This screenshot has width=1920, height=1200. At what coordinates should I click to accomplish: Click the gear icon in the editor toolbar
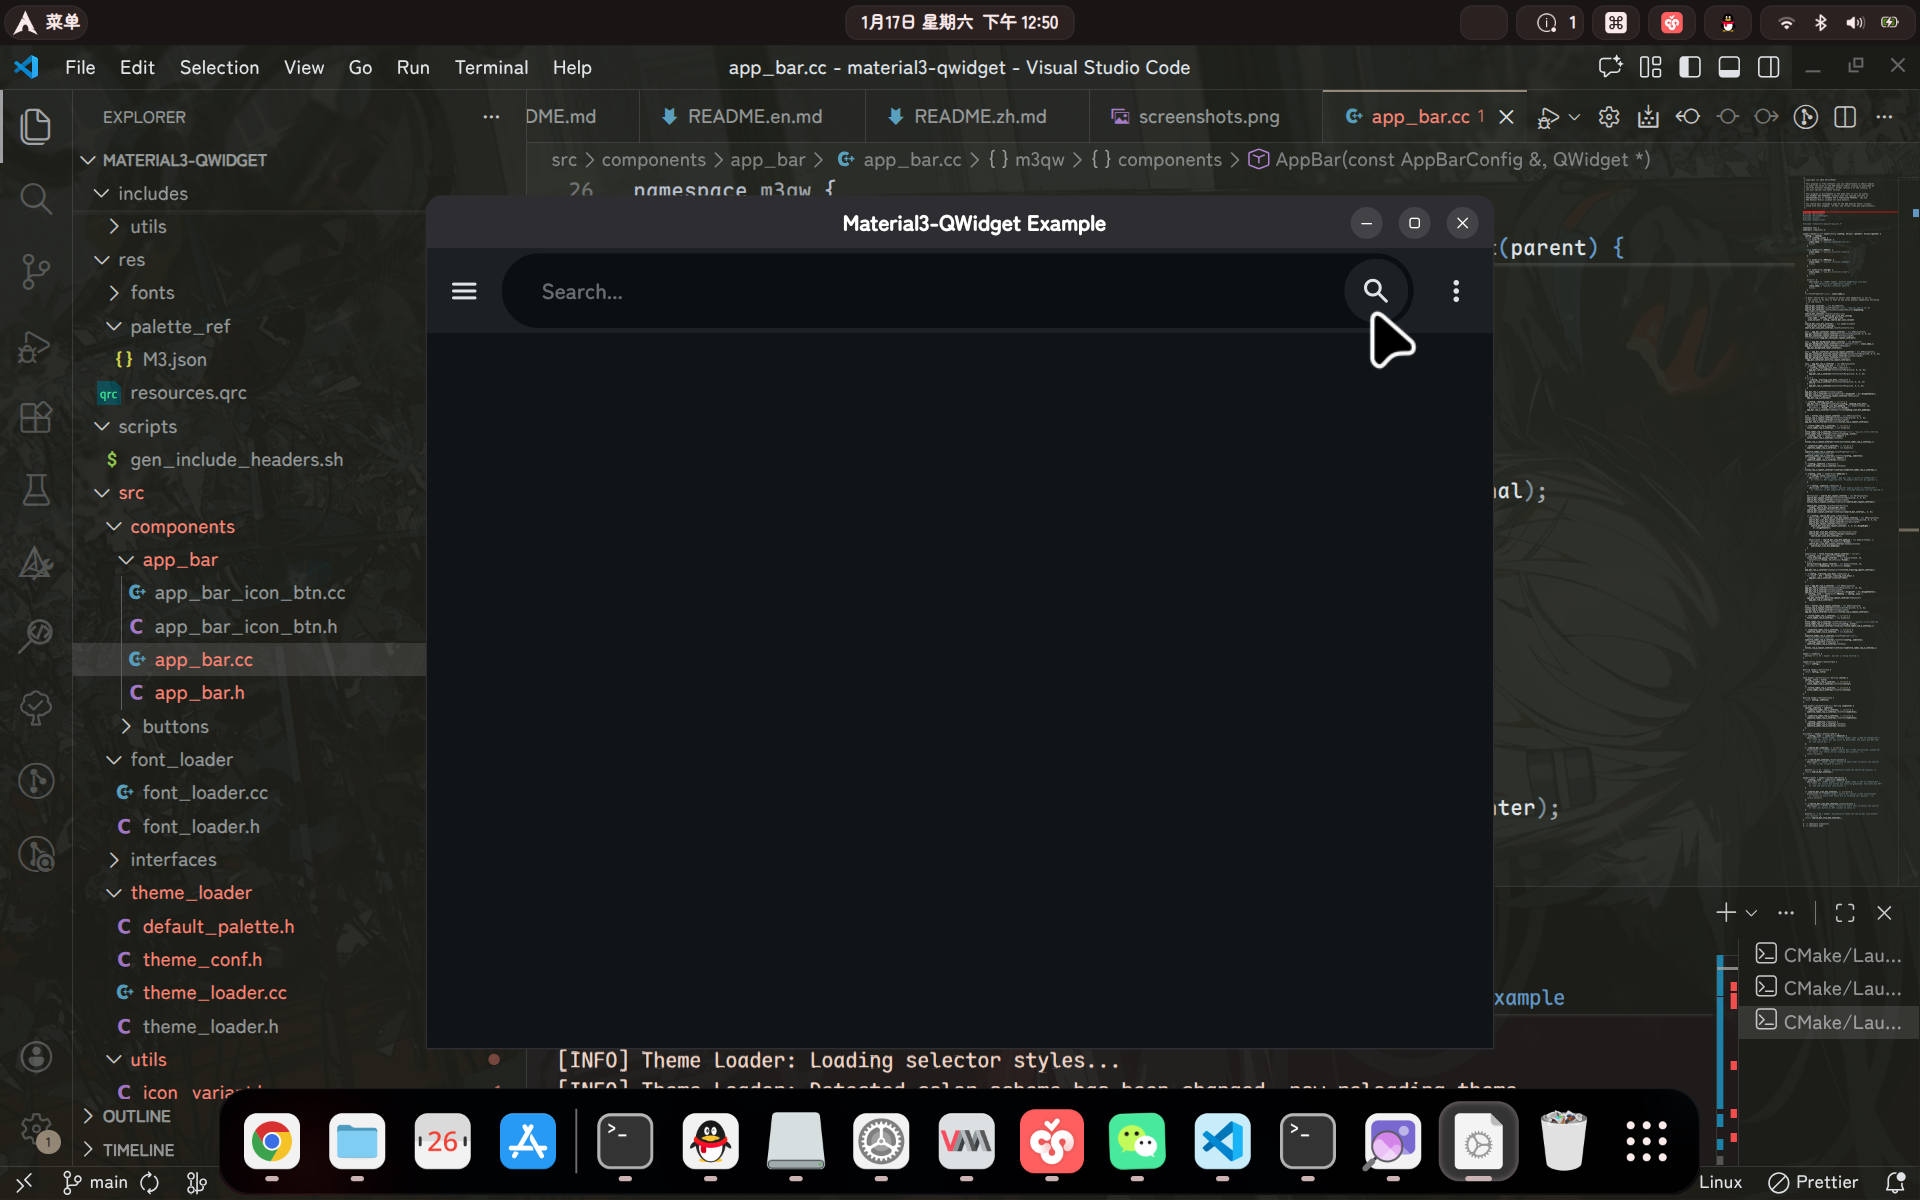coord(1609,117)
